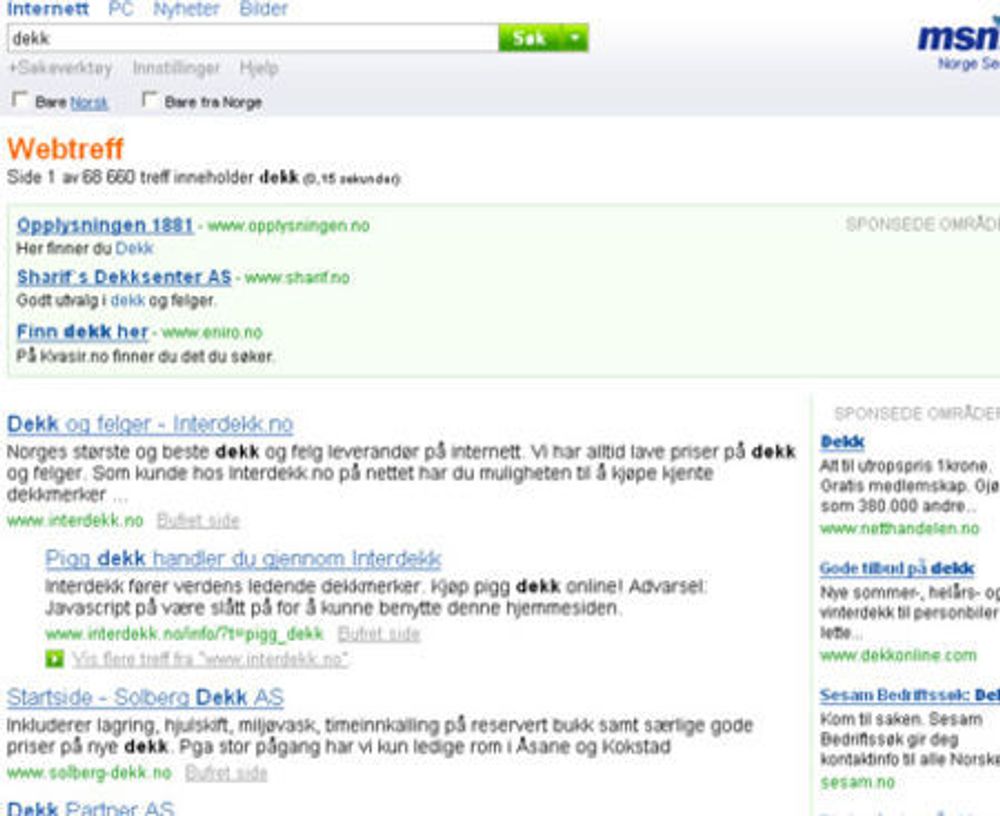1000x816 pixels.
Task: Open sidebar link Gode tilbud på dekk
Action: (897, 568)
